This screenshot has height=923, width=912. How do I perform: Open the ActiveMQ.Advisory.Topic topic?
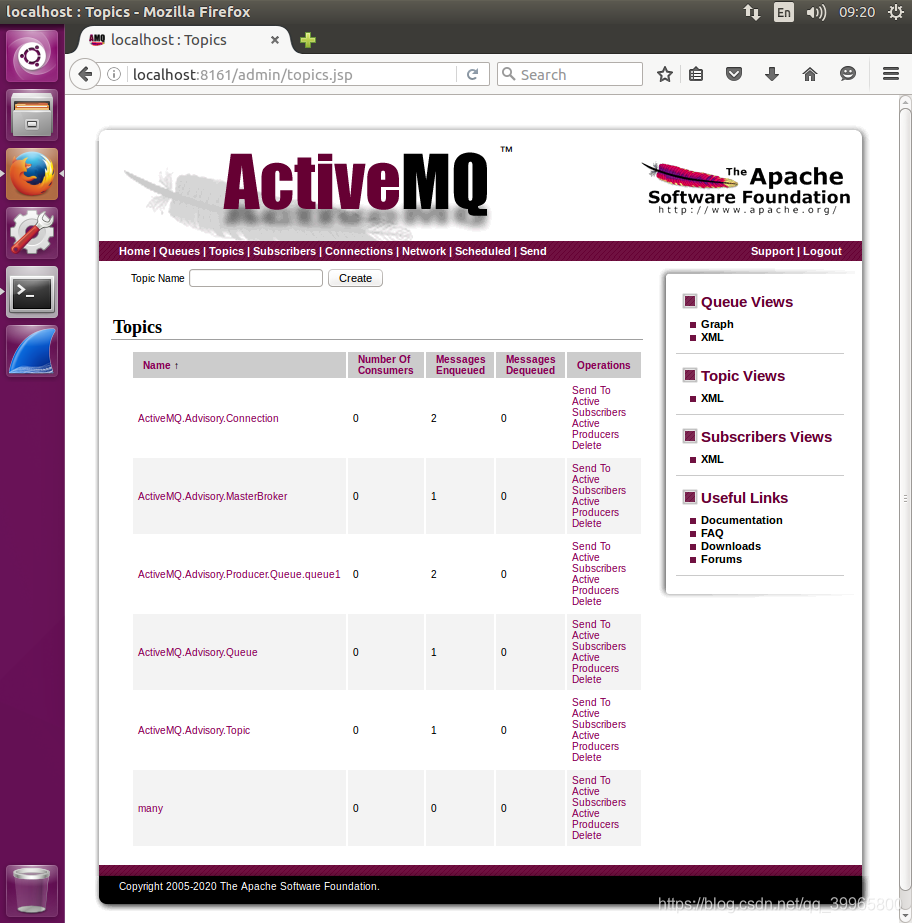pyautogui.click(x=194, y=730)
